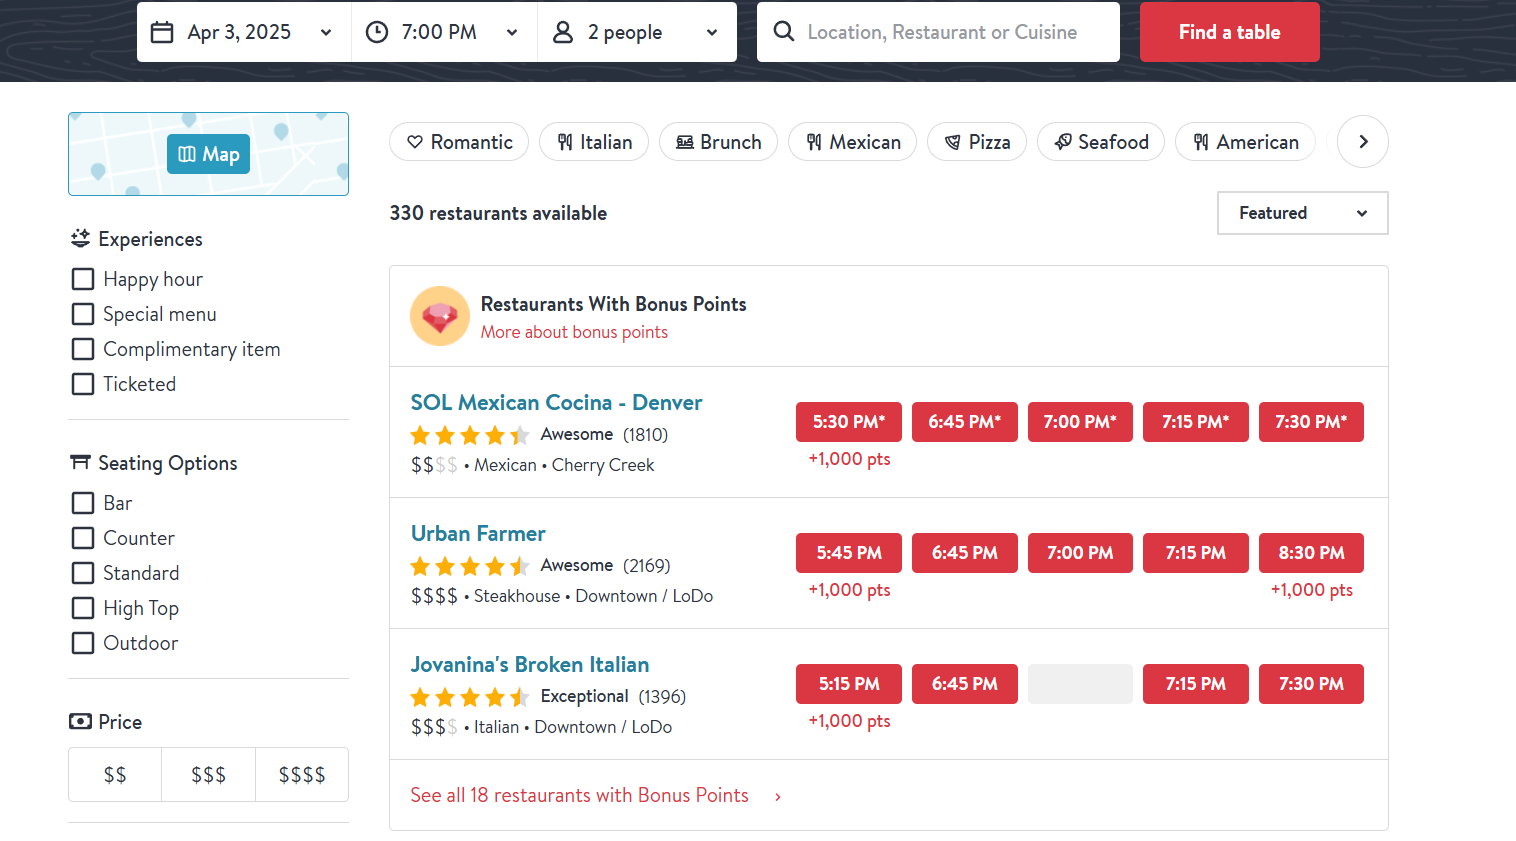Open the Jovanina's Broken Italian listing
The height and width of the screenshot is (841, 1516).
(530, 664)
